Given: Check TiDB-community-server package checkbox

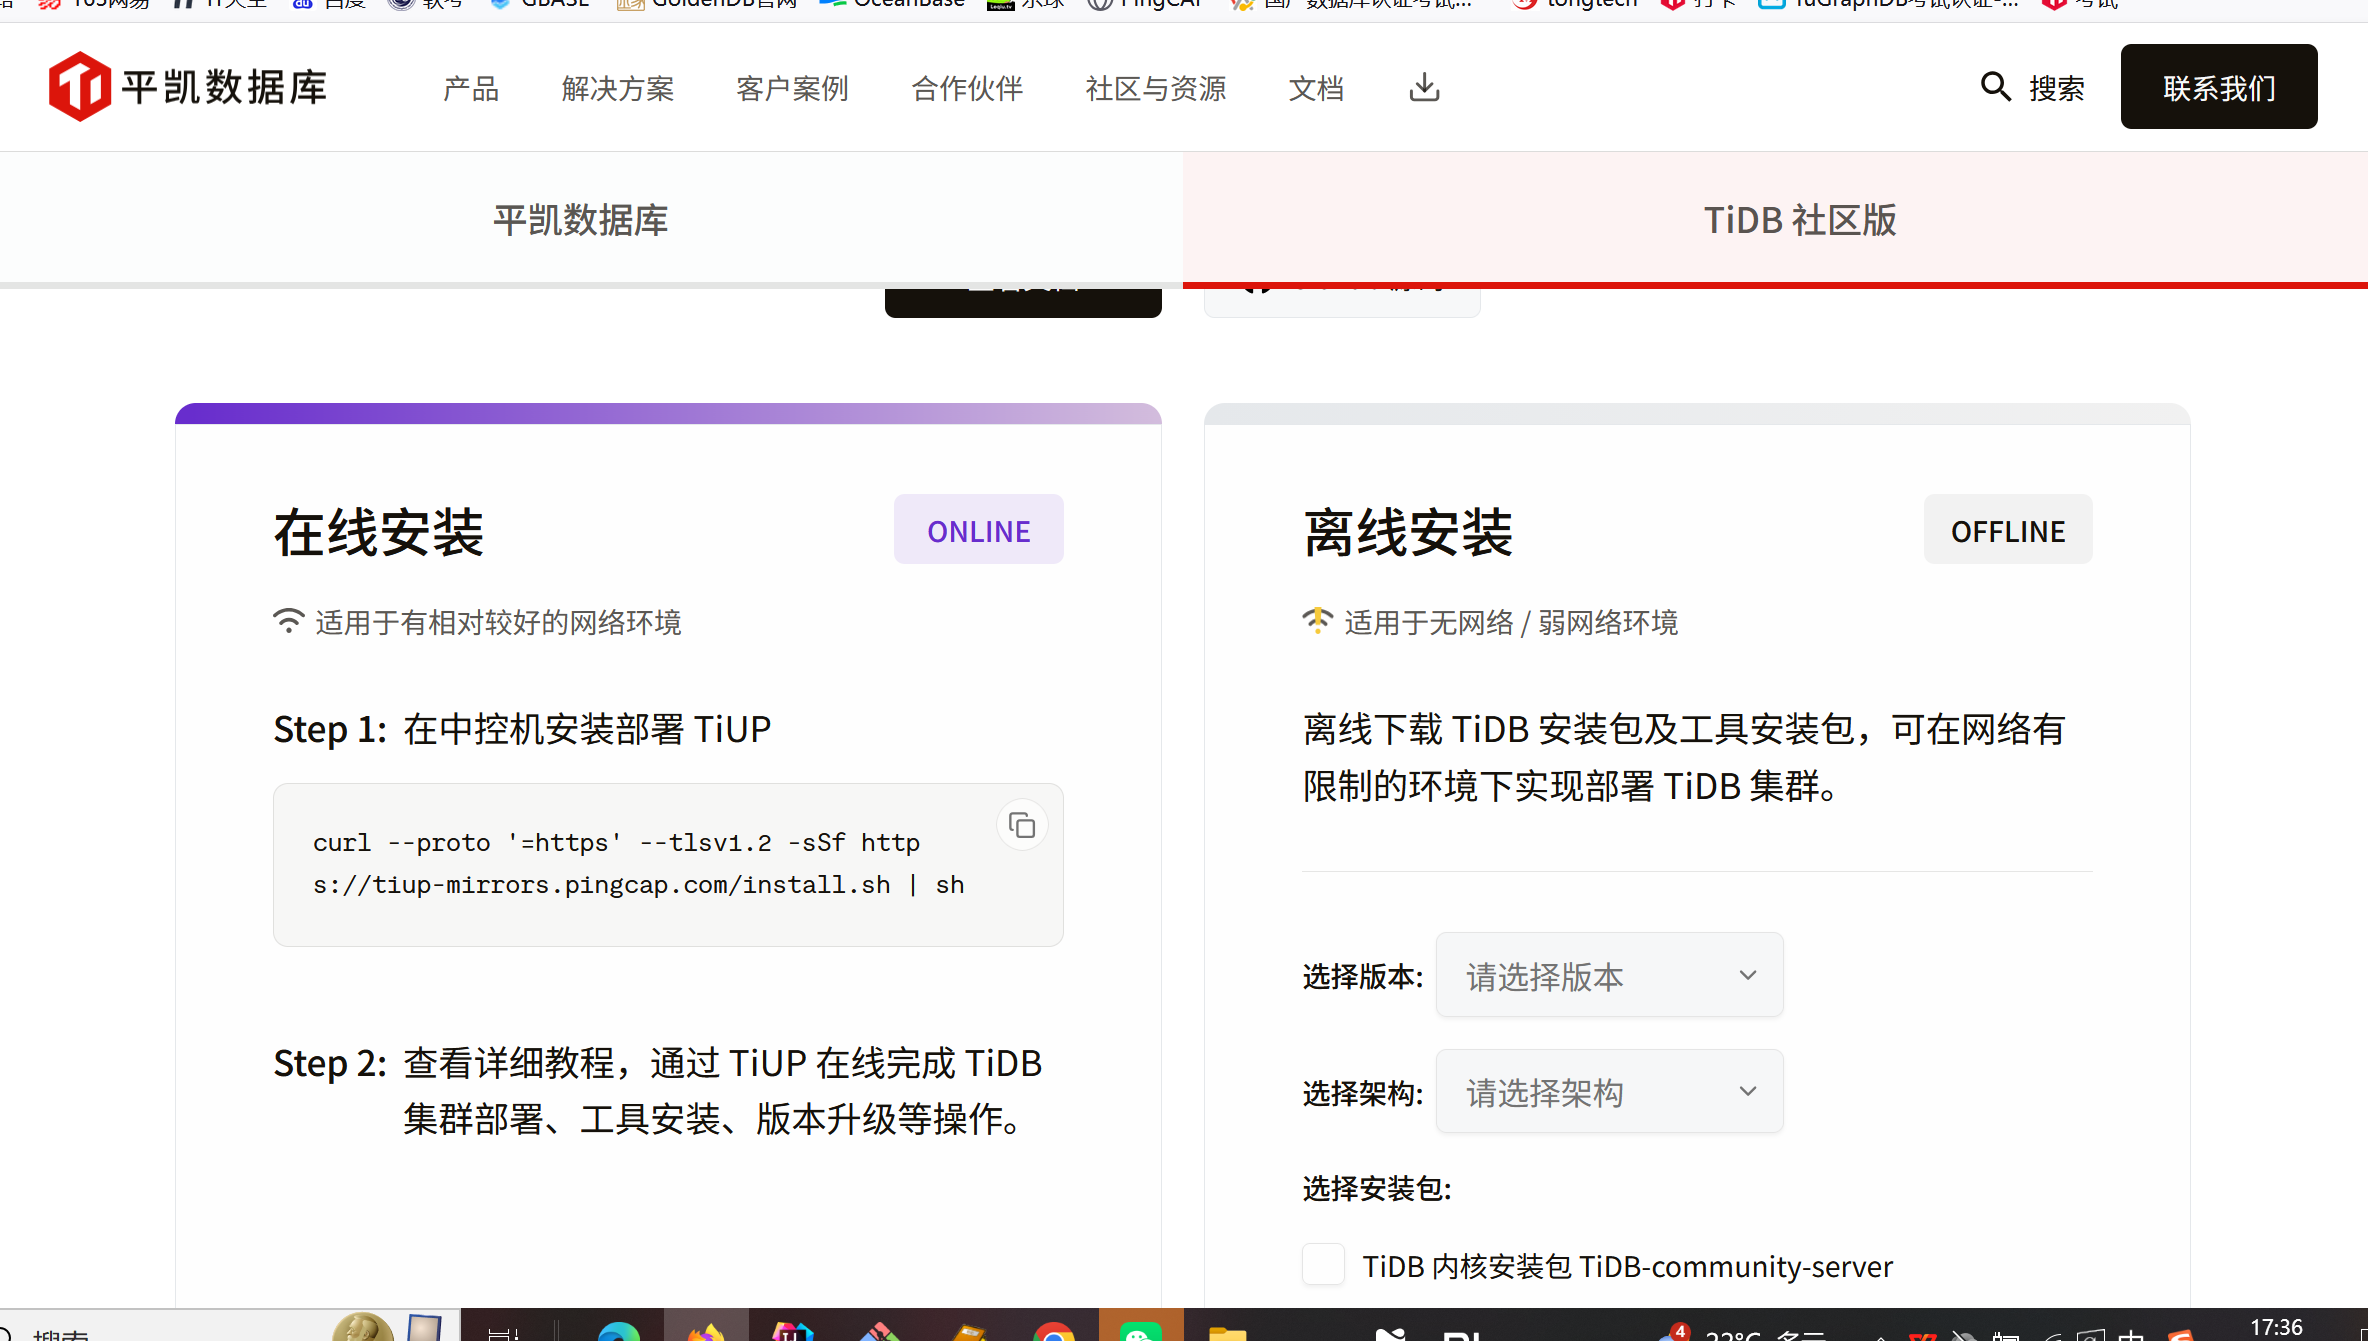Looking at the screenshot, I should coord(1323,1265).
